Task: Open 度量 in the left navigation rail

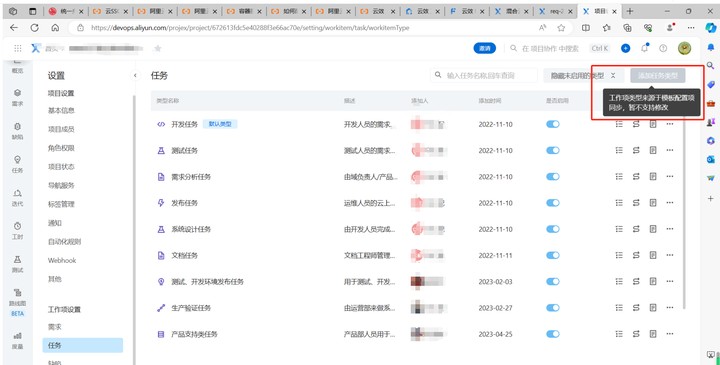Action: coord(17,340)
